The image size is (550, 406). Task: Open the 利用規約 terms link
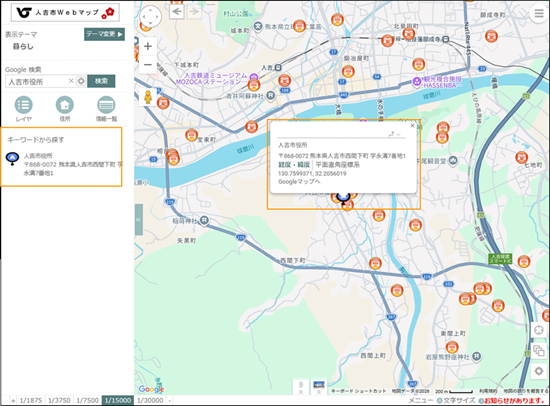(488, 391)
